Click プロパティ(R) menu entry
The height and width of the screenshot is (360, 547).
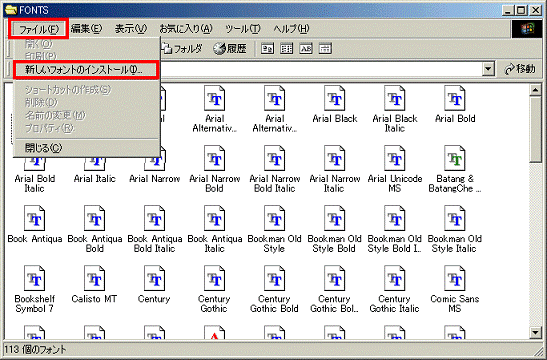click(86, 128)
